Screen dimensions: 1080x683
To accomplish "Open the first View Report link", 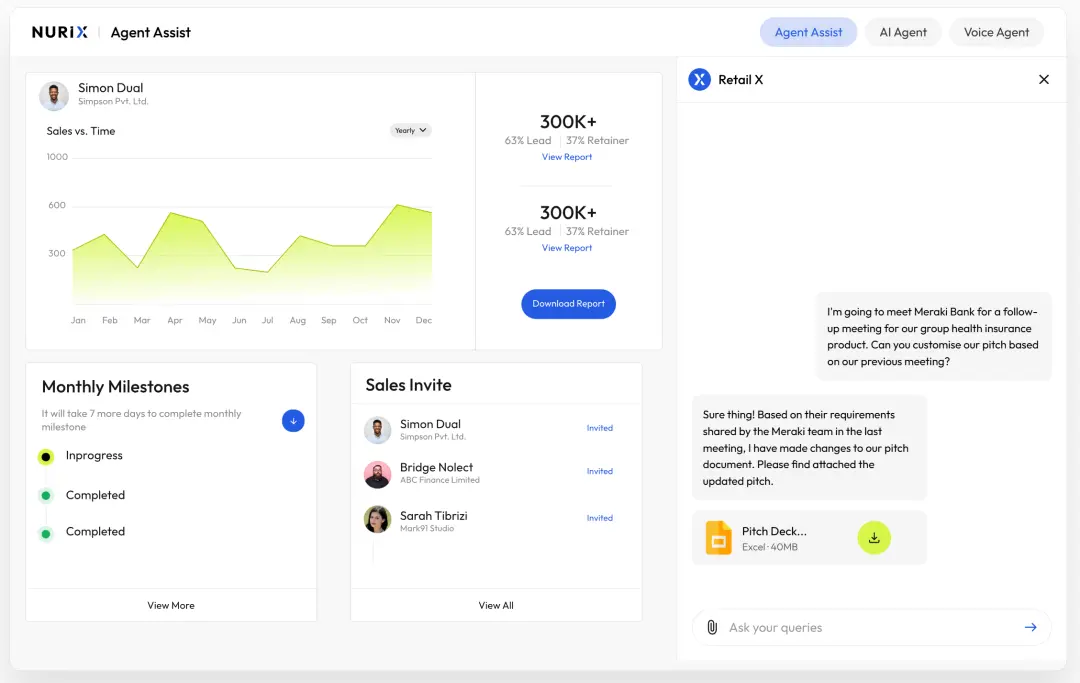I will coord(567,157).
